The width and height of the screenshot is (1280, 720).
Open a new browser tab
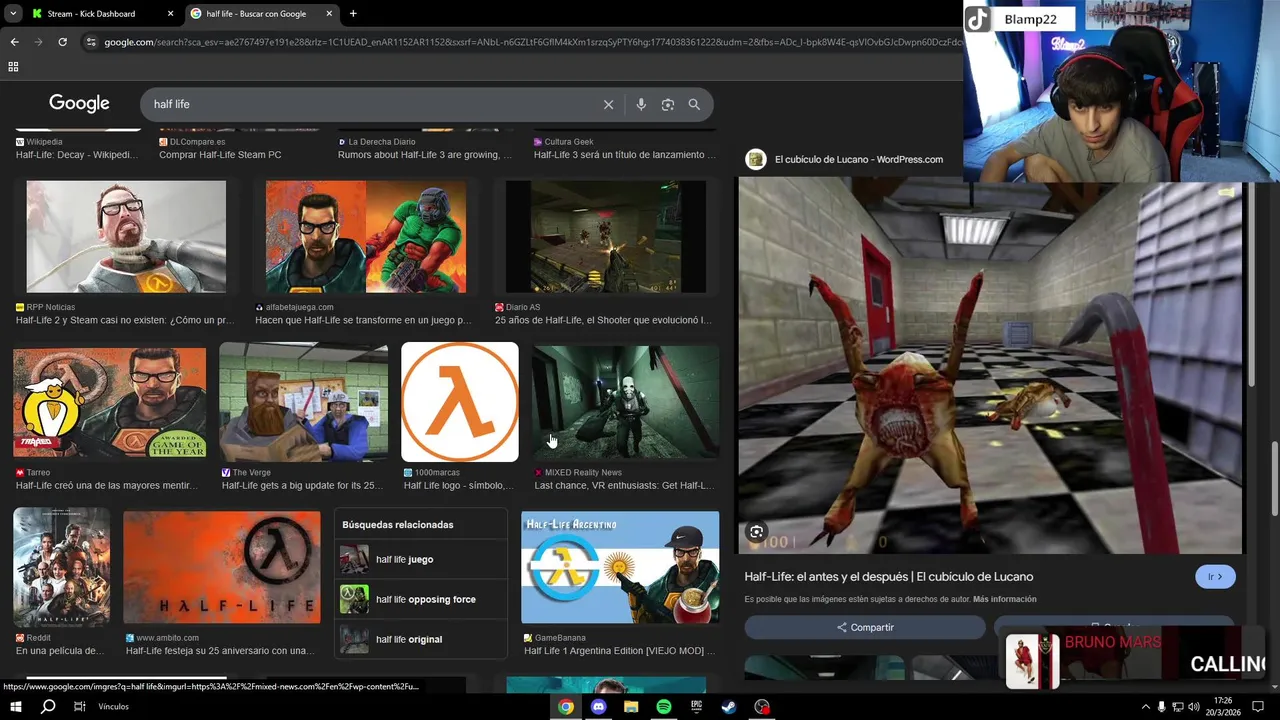point(353,14)
